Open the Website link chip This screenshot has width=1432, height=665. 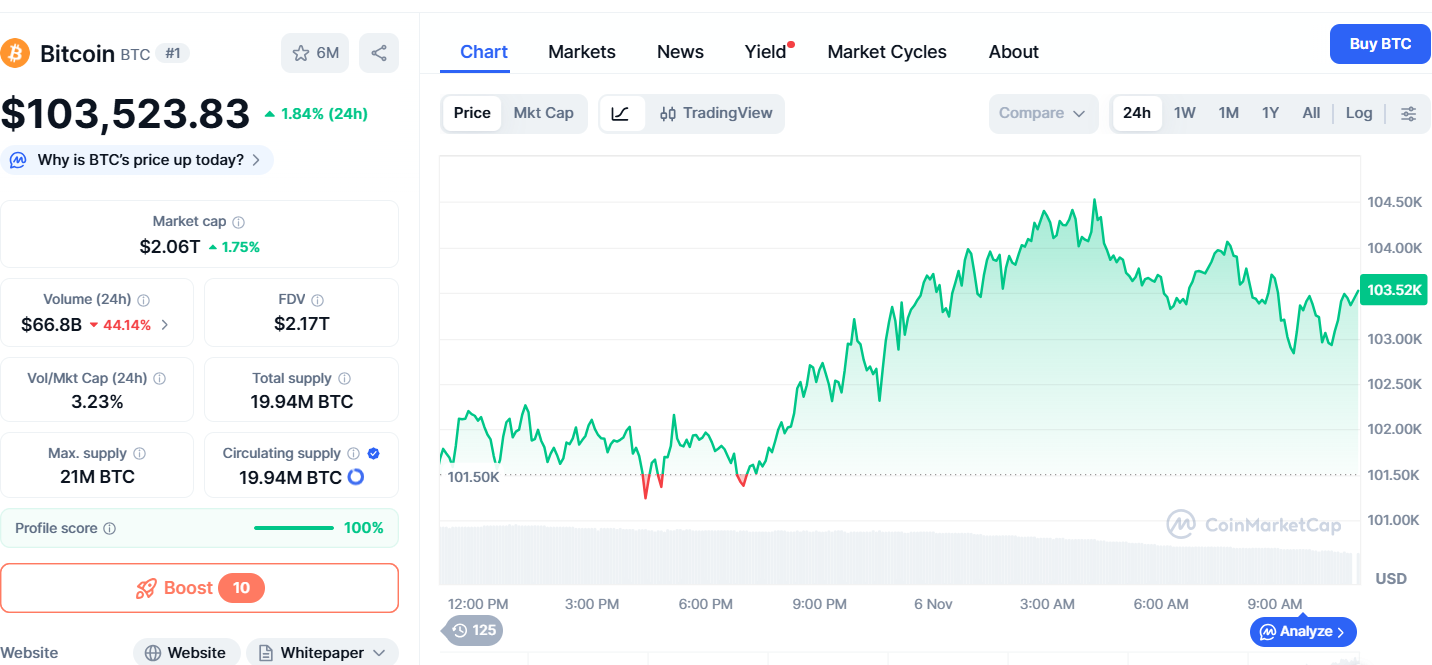187,653
